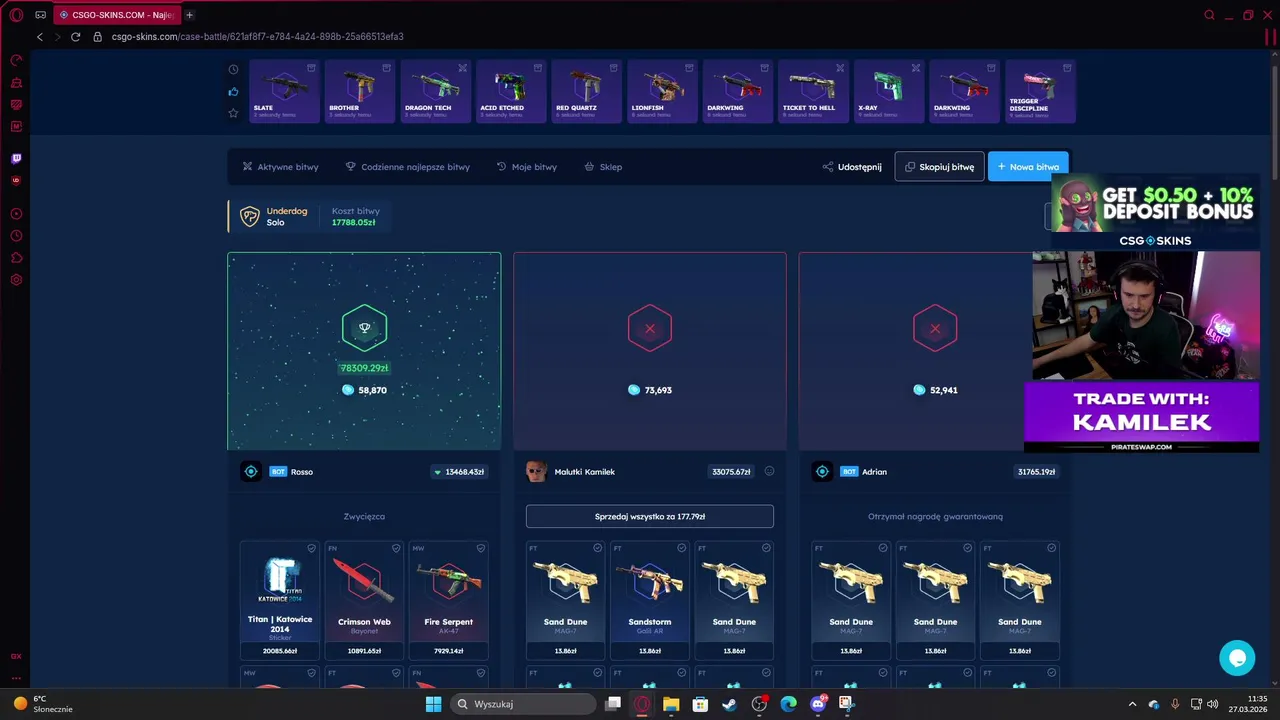Viewport: 1280px width, 720px height.
Task: Click the Opera sidebar settings gear icon
Action: 16,280
